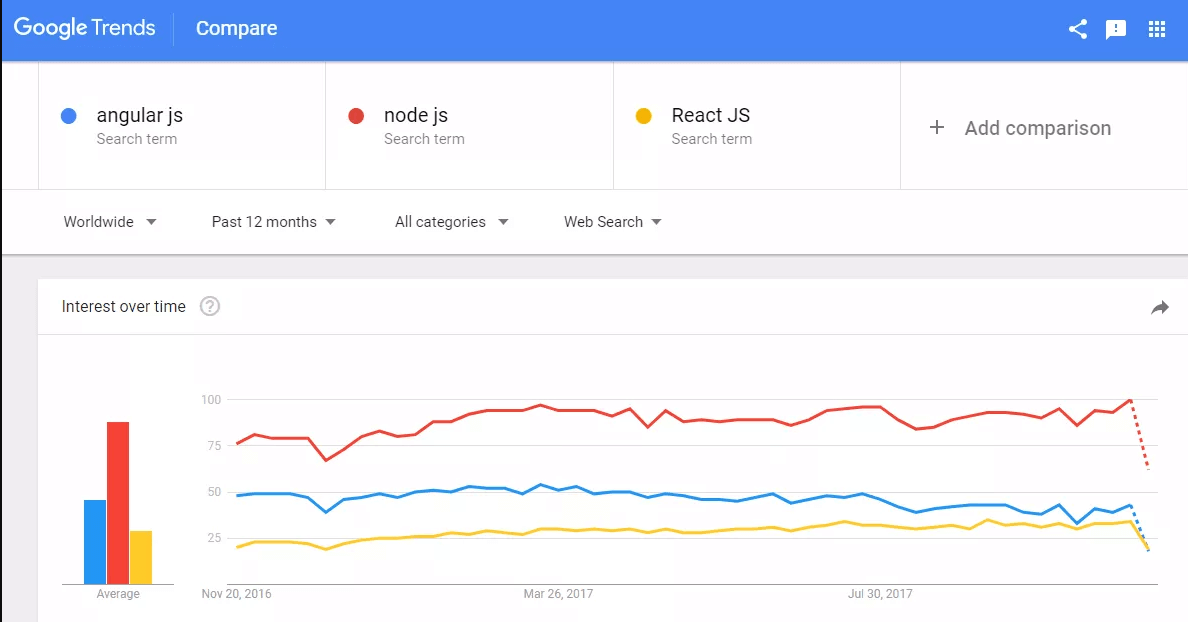Screen dimensions: 1188x622
Task: Export the chart using the arrow icon
Action: (x=1160, y=309)
